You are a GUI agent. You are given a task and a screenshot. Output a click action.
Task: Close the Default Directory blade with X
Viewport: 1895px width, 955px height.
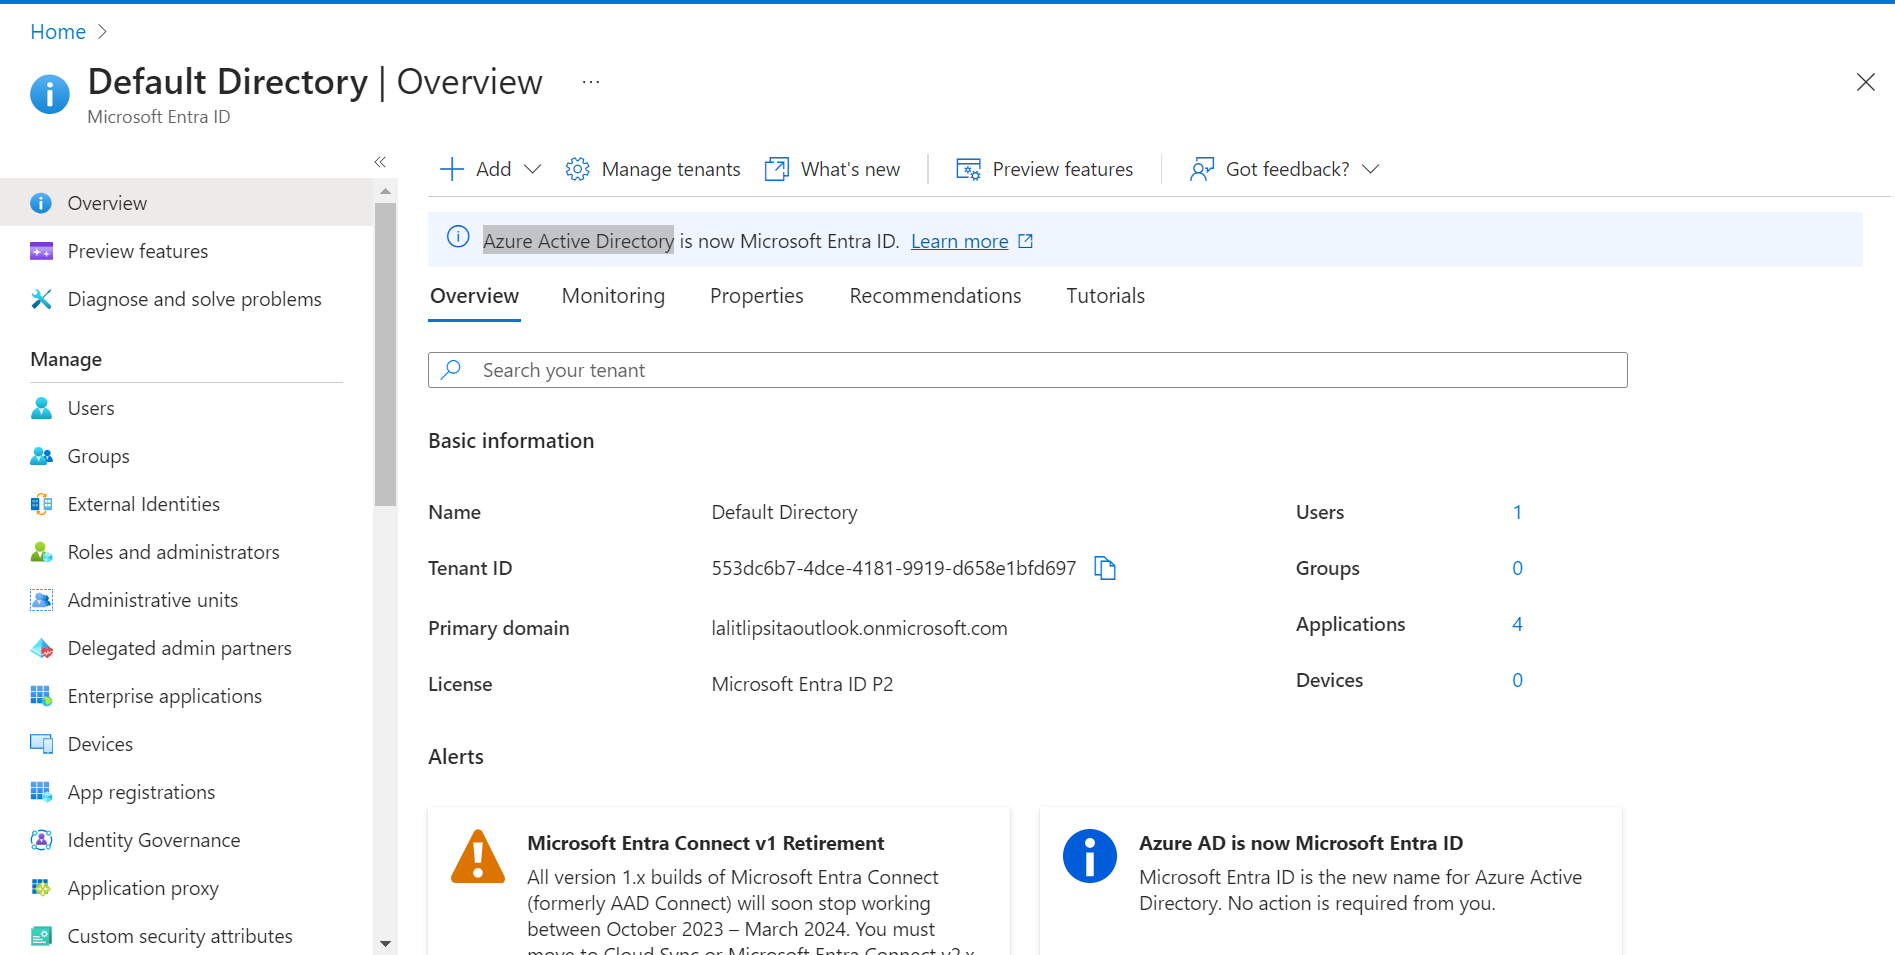[1865, 82]
